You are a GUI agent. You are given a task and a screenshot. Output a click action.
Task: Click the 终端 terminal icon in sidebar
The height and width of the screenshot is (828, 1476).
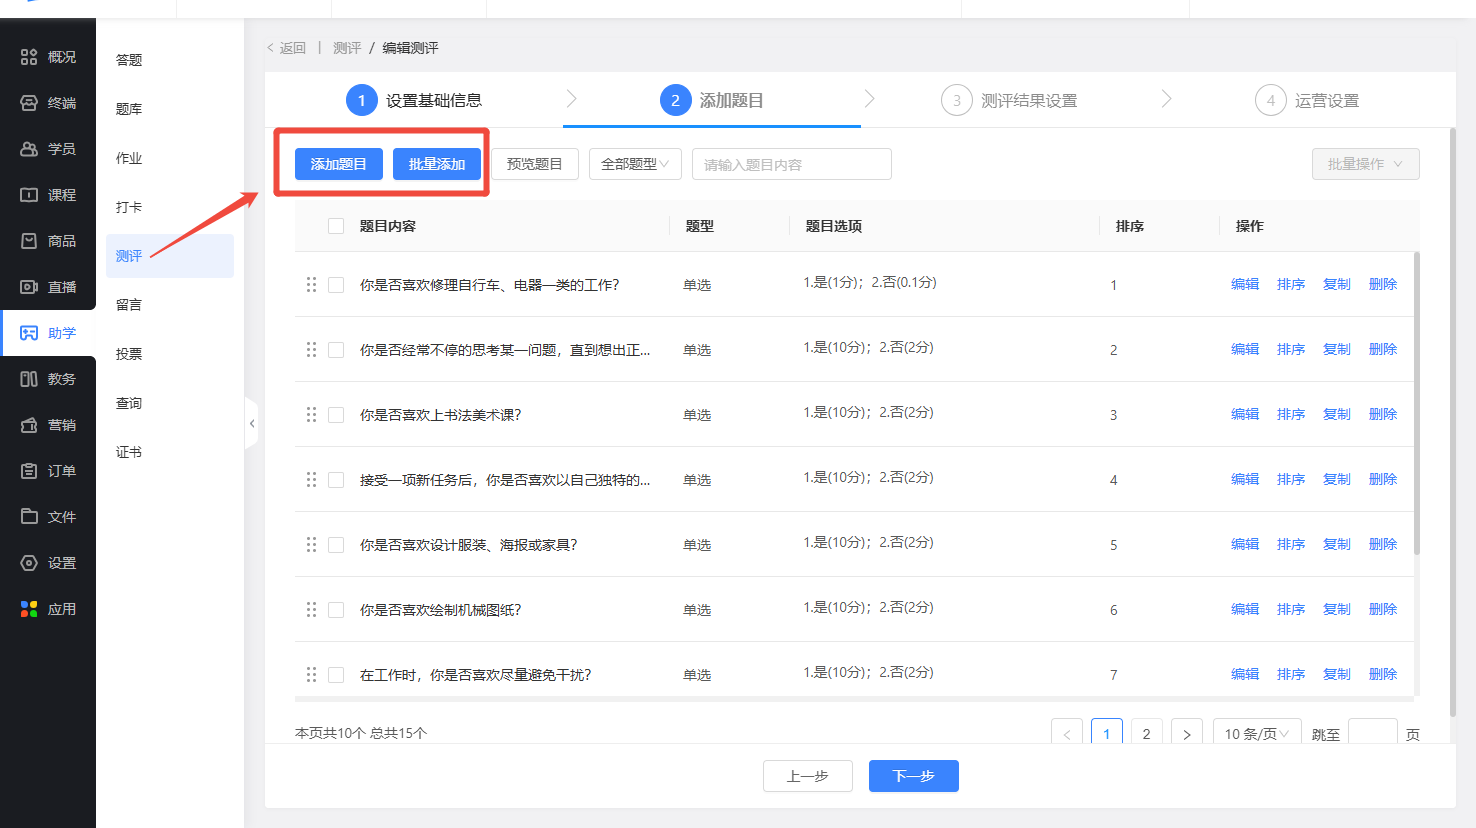click(29, 103)
